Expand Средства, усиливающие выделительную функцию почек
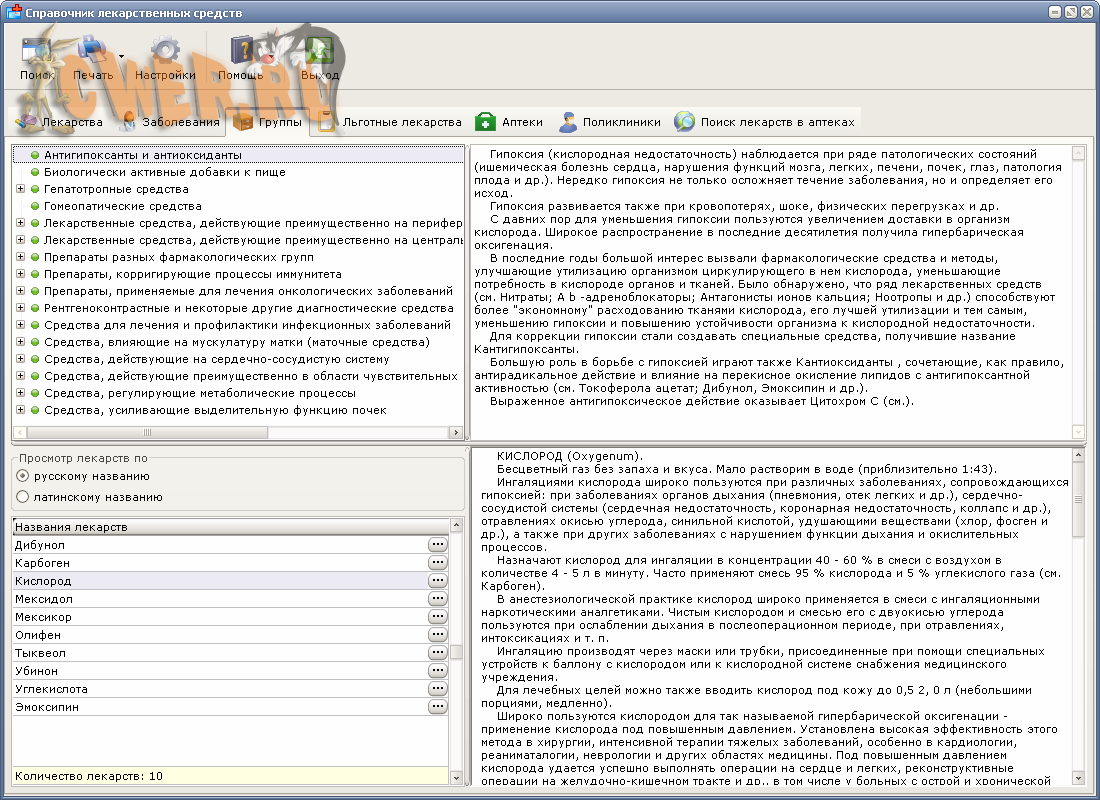The image size is (1100, 800). (x=20, y=410)
